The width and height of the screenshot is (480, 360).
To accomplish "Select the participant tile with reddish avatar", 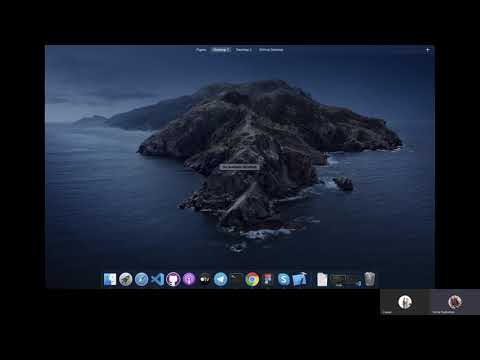I will pos(455,302).
